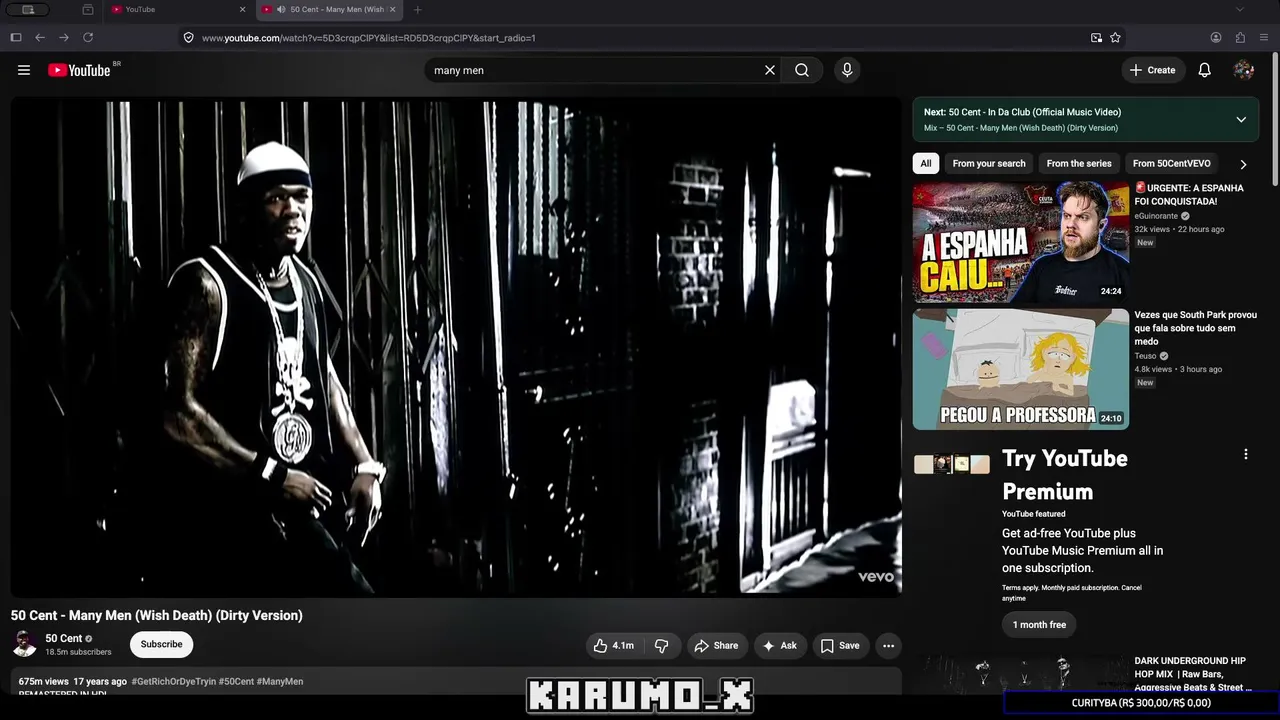Click the address bar URL
Image resolution: width=1280 pixels, height=720 pixels.
click(x=369, y=38)
